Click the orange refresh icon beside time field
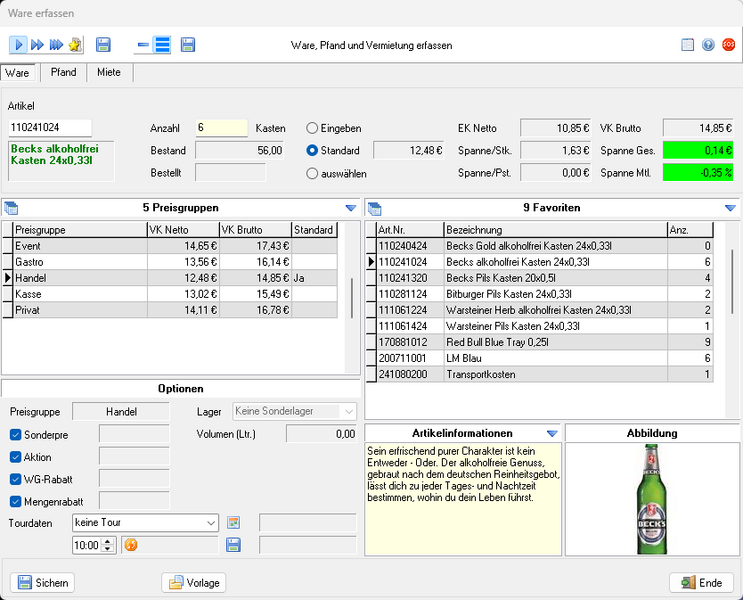 coord(131,545)
